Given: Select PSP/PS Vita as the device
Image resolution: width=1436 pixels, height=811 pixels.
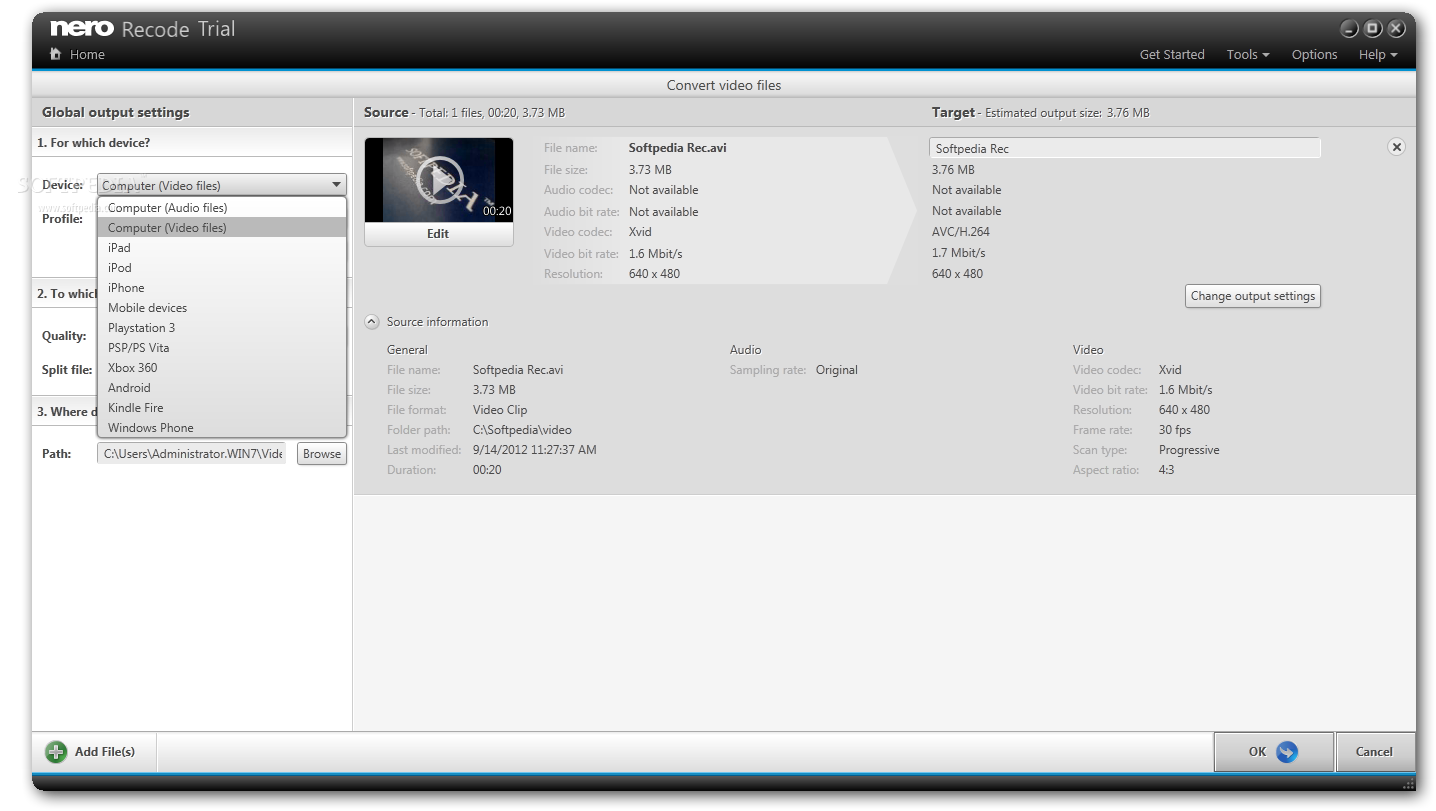Looking at the screenshot, I should point(222,348).
